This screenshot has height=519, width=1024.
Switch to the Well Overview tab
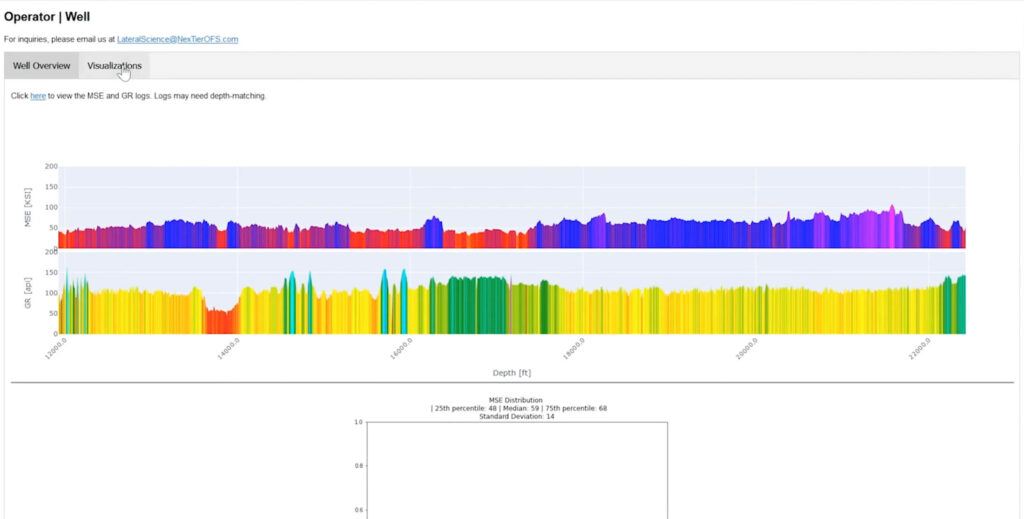coord(41,66)
